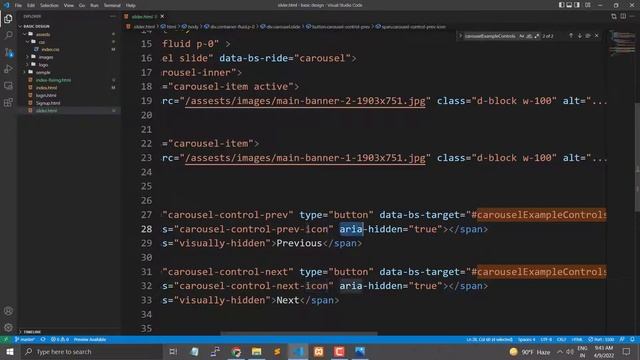The width and height of the screenshot is (640, 360).
Task: Collapse the assests folder in explorer
Action: (x=42, y=34)
